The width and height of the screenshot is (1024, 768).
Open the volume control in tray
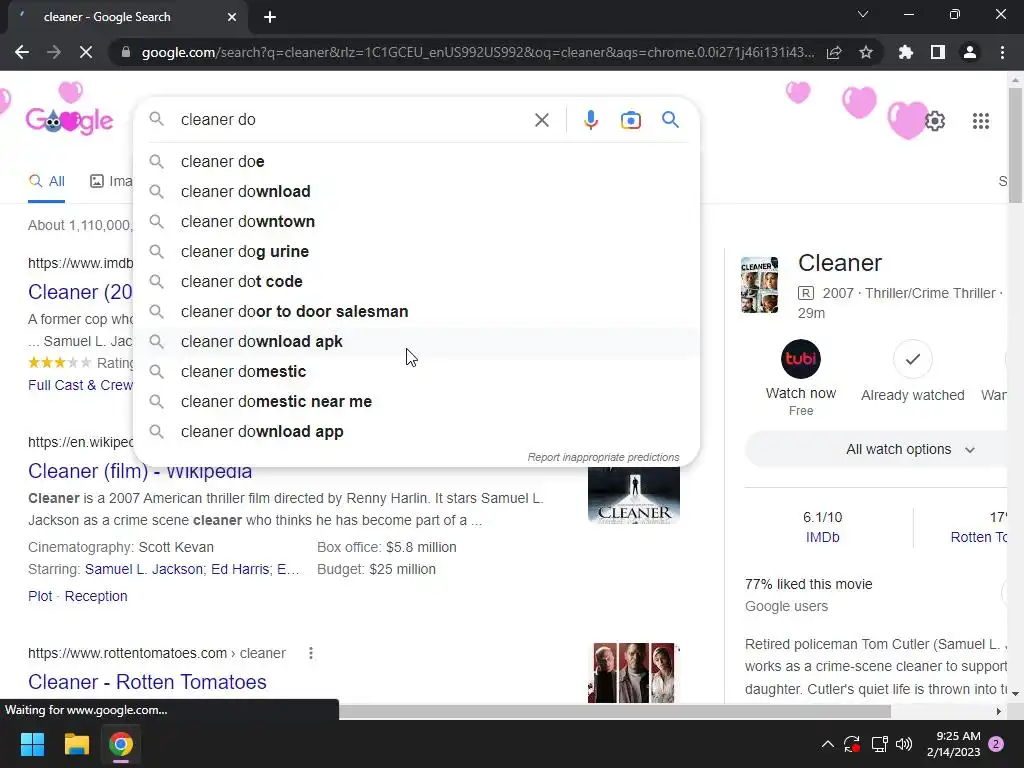[x=904, y=744]
